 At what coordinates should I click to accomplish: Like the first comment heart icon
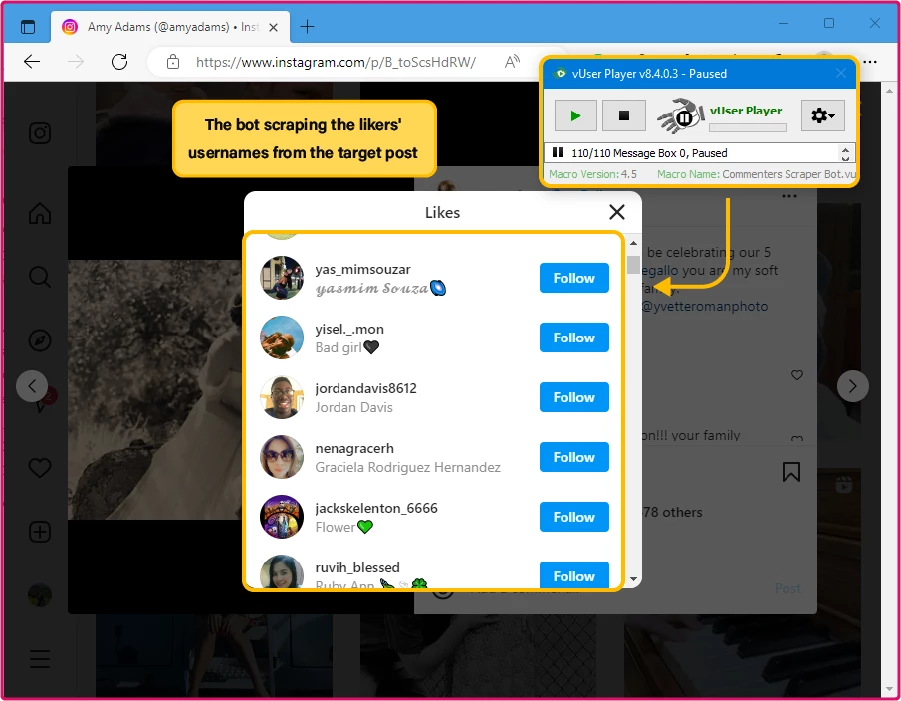(x=796, y=375)
